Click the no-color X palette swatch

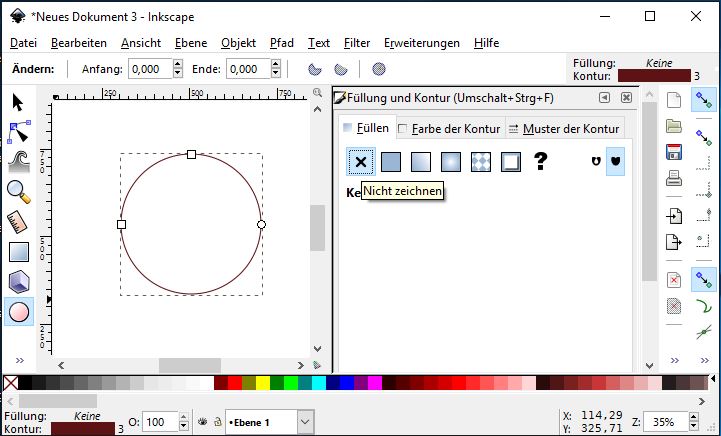tap(11, 383)
